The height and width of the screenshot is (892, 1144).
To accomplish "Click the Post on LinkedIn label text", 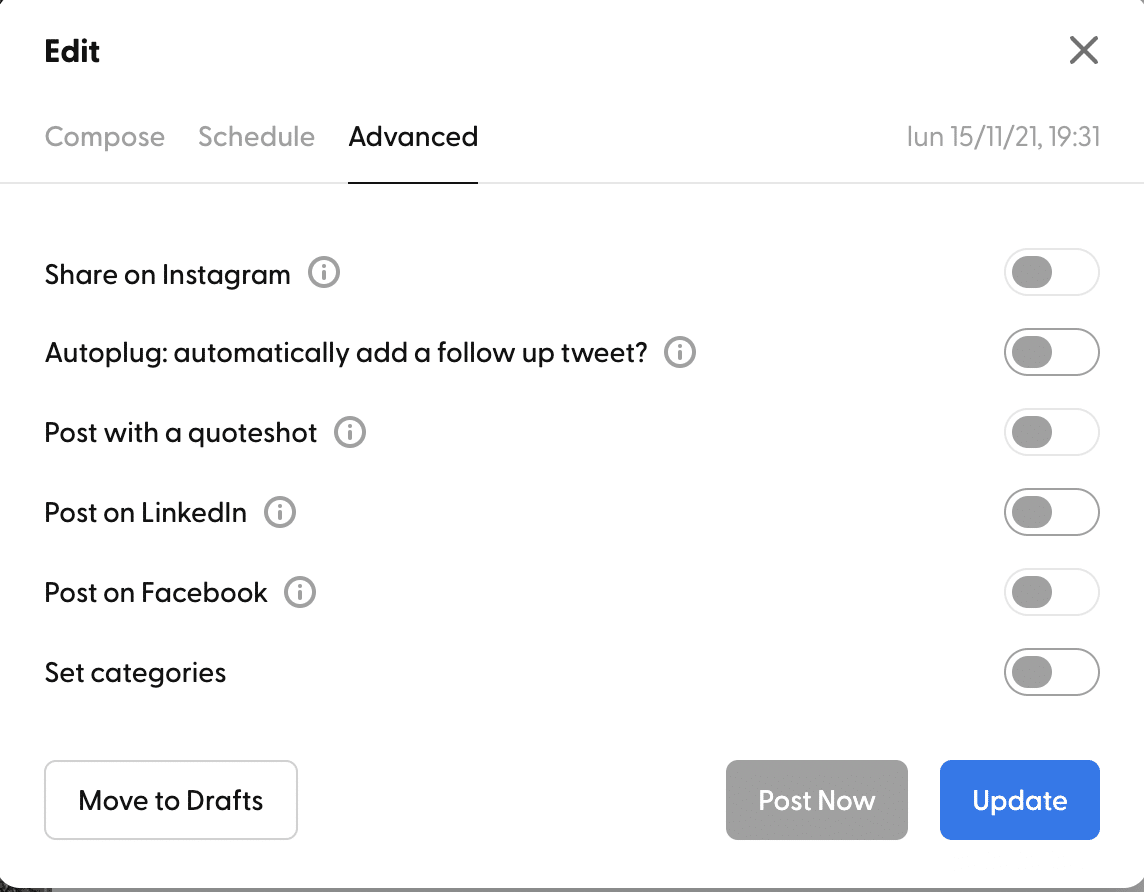I will (x=145, y=513).
